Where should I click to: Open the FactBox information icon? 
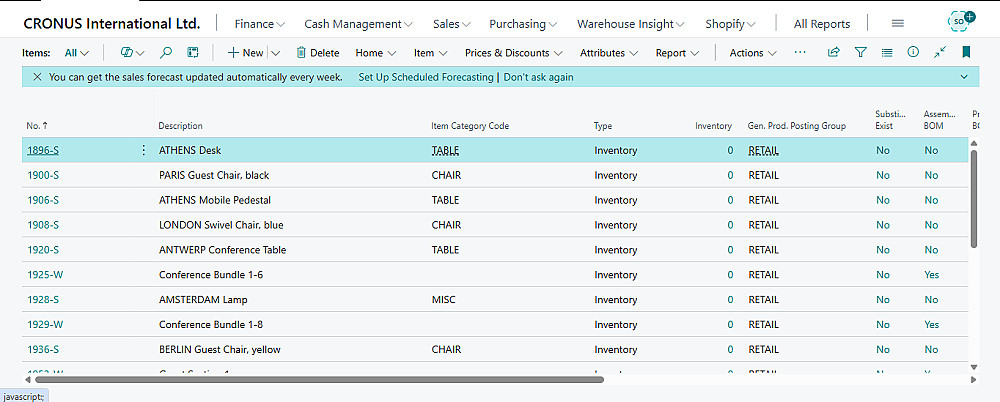pos(913,52)
